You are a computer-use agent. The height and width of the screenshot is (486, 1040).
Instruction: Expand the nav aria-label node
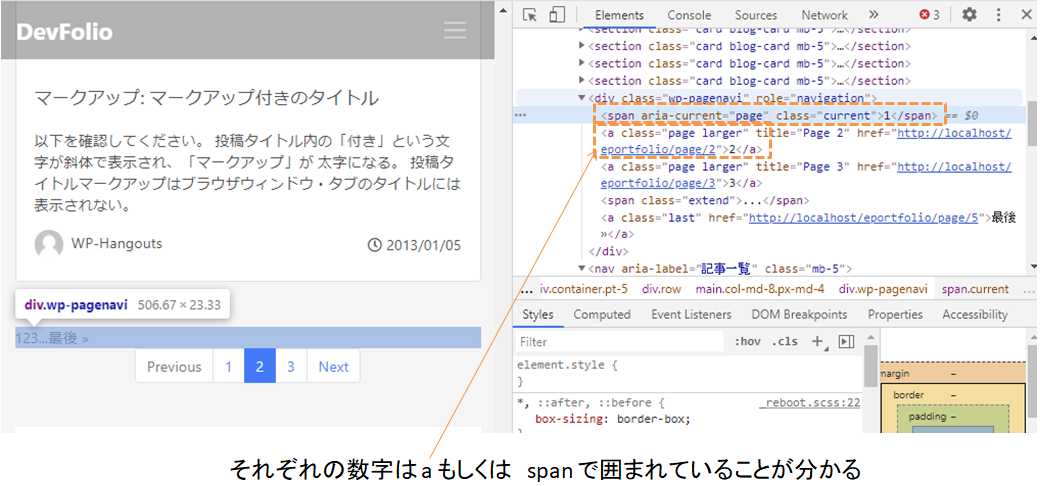(x=582, y=269)
